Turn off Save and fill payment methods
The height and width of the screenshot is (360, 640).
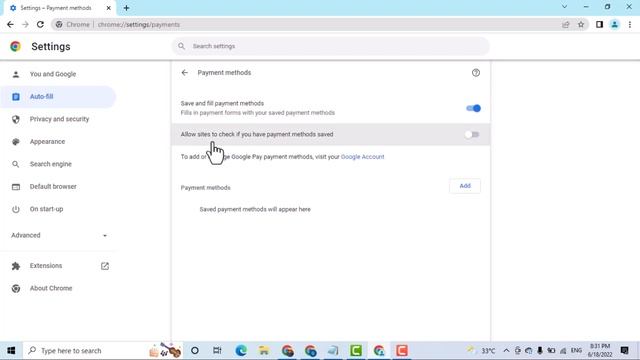pos(473,108)
